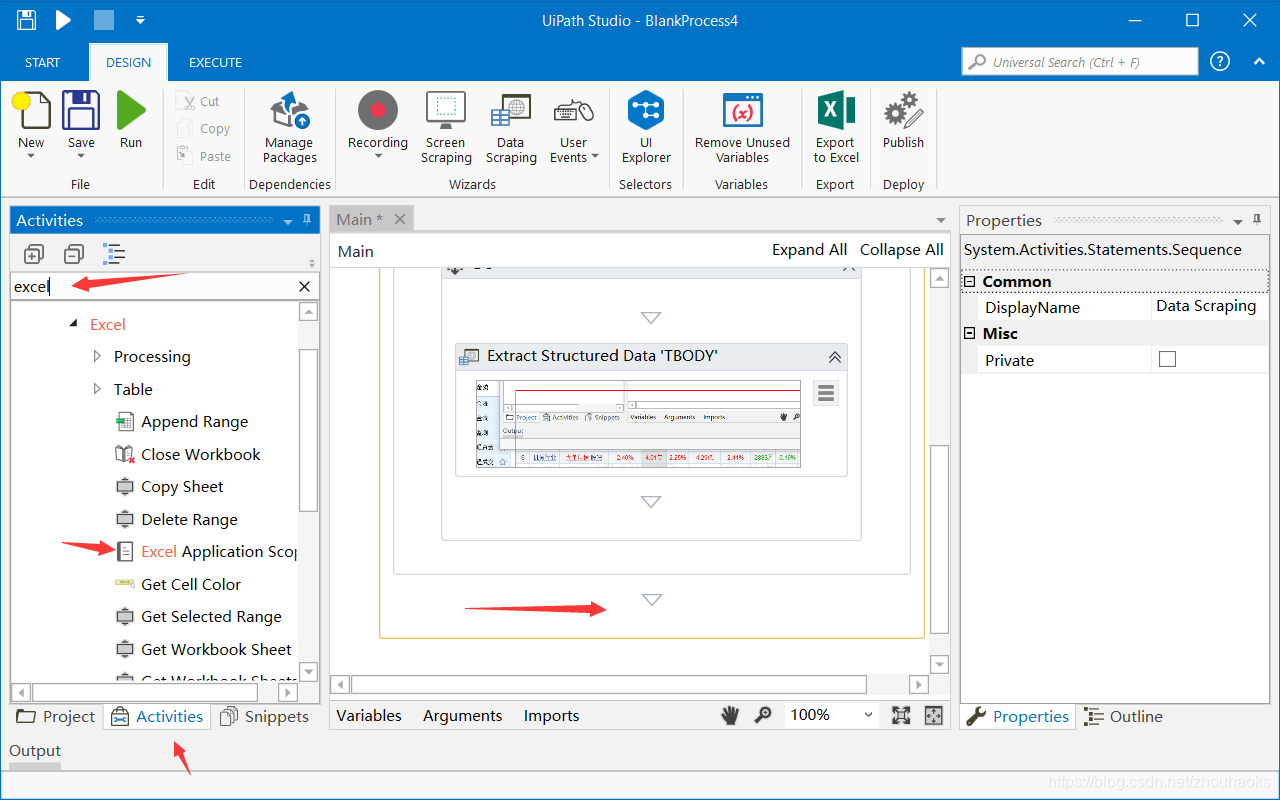The height and width of the screenshot is (800, 1280).
Task: Click the tree view options icon in Activities
Action: click(x=115, y=254)
